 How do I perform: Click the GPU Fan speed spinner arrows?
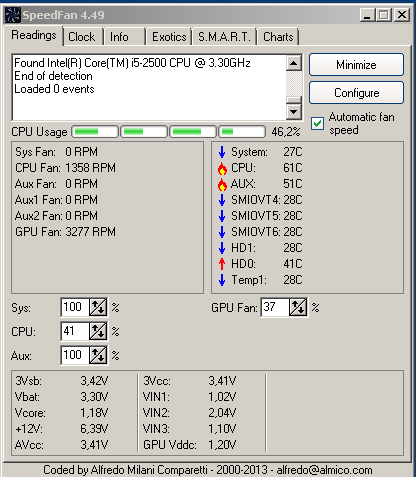pos(298,307)
